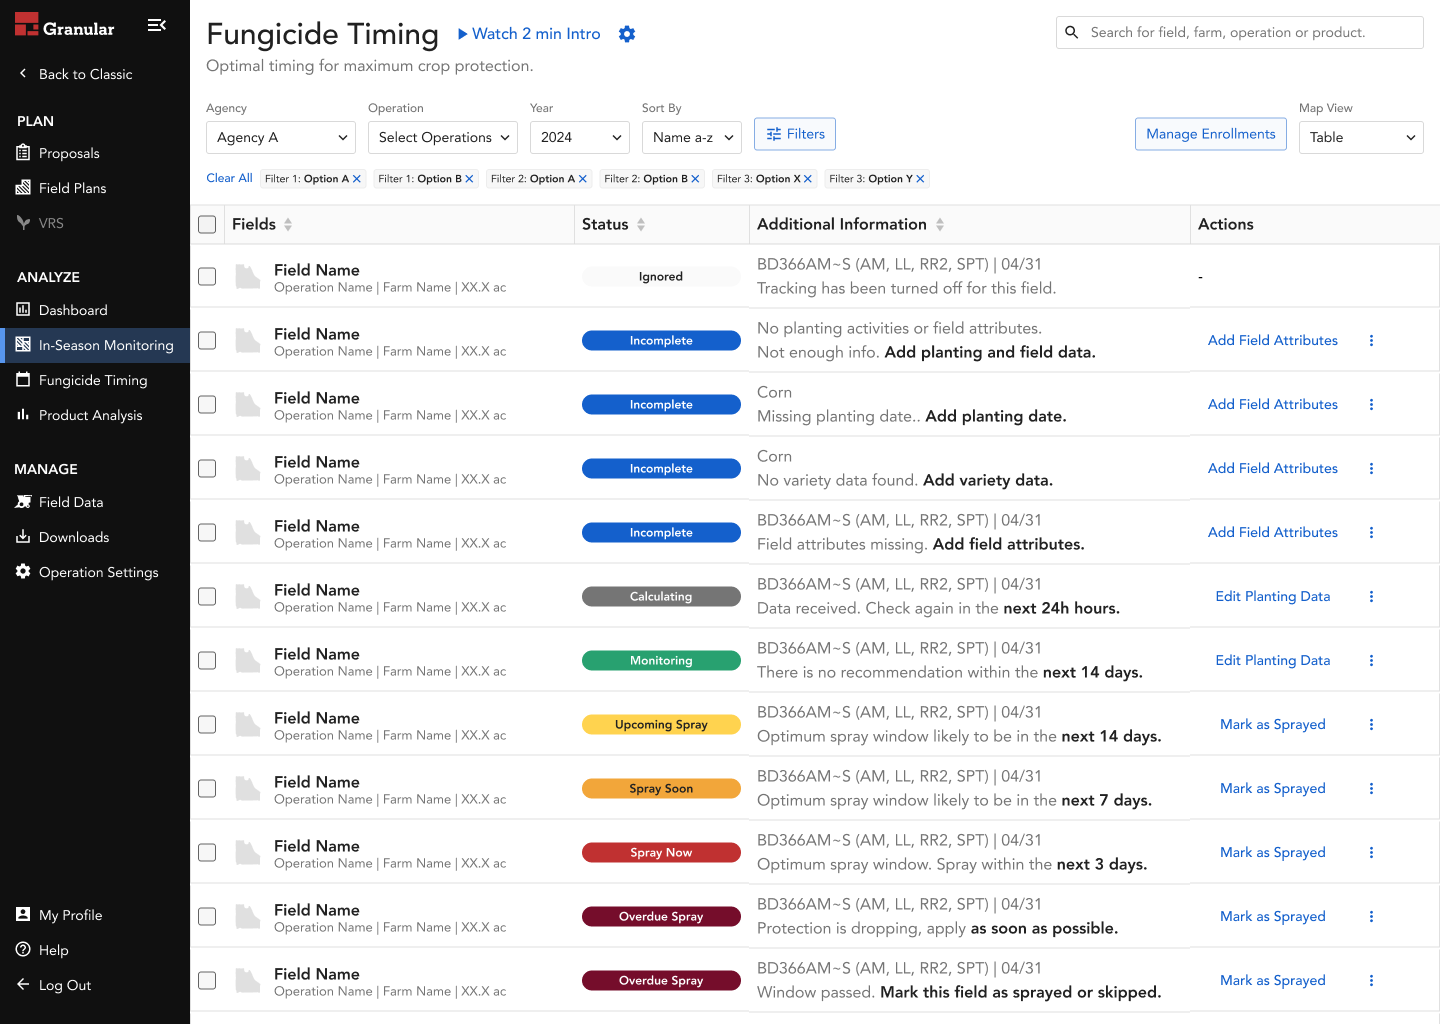The height and width of the screenshot is (1024, 1440).
Task: Navigate to Product Analysis
Action: pyautogui.click(x=95, y=415)
